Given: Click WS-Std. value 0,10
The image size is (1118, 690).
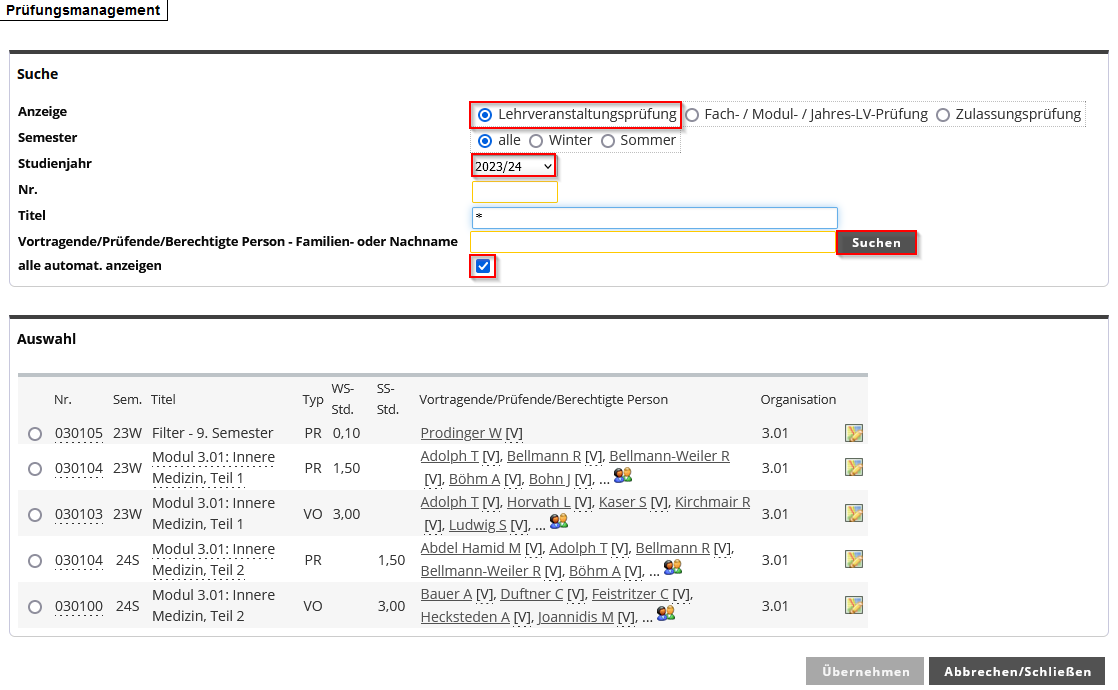Looking at the screenshot, I should (x=347, y=433).
